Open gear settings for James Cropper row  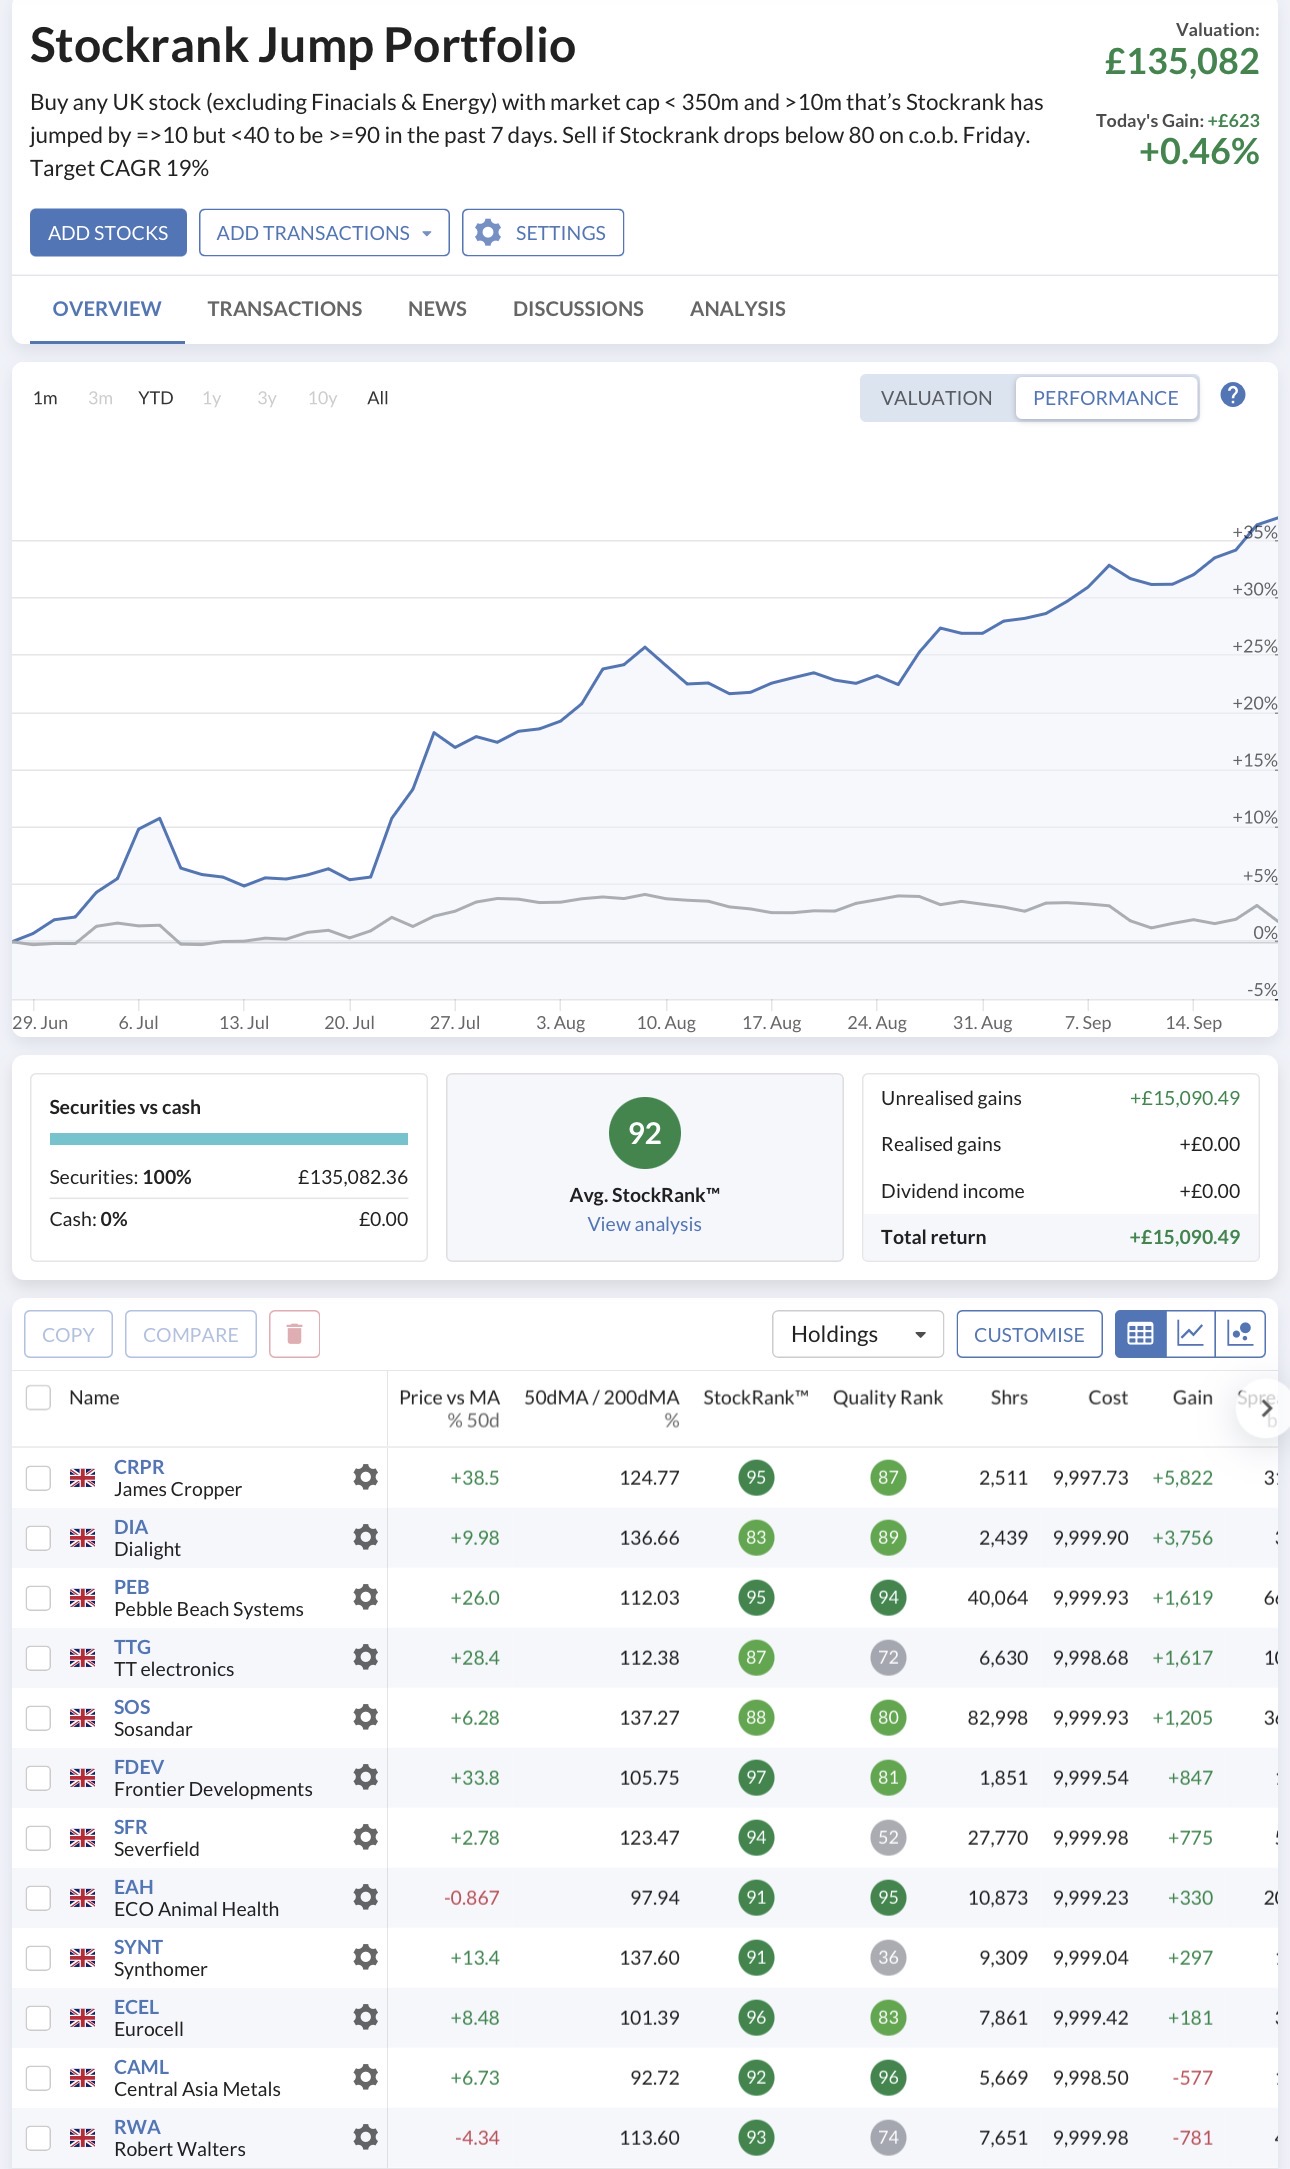366,1477
